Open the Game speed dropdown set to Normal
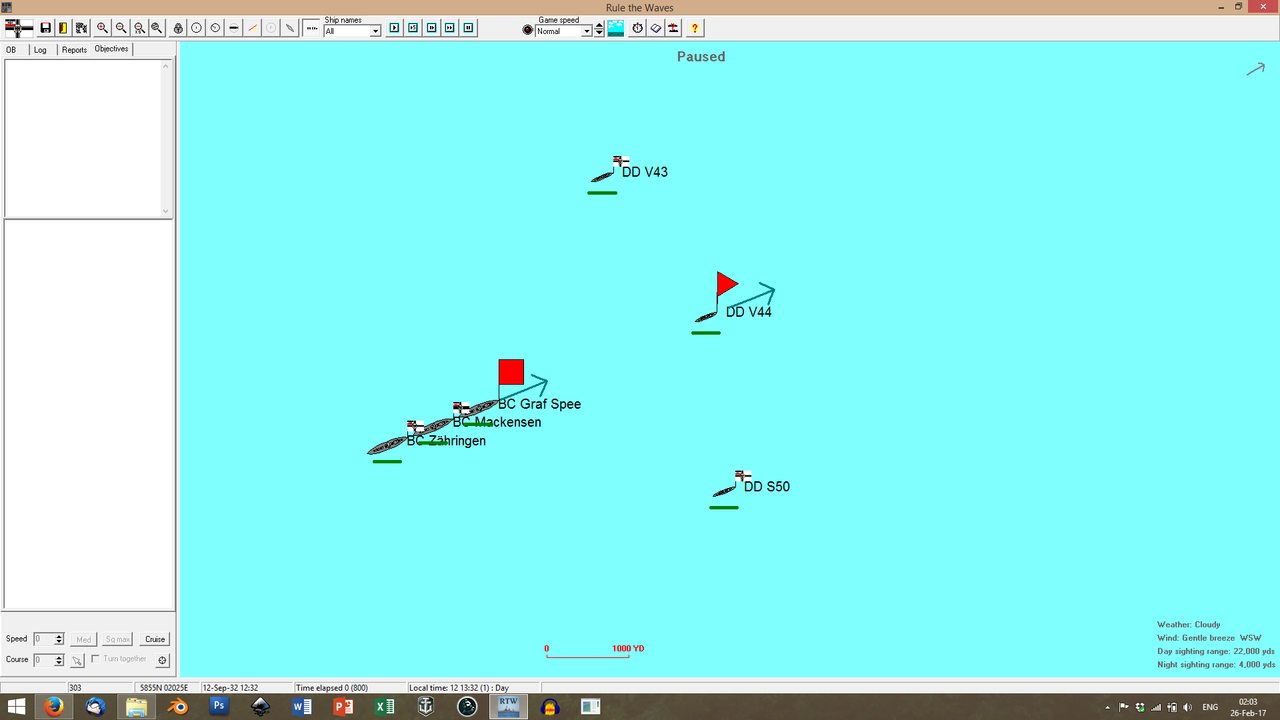The height and width of the screenshot is (720, 1280). (x=585, y=30)
